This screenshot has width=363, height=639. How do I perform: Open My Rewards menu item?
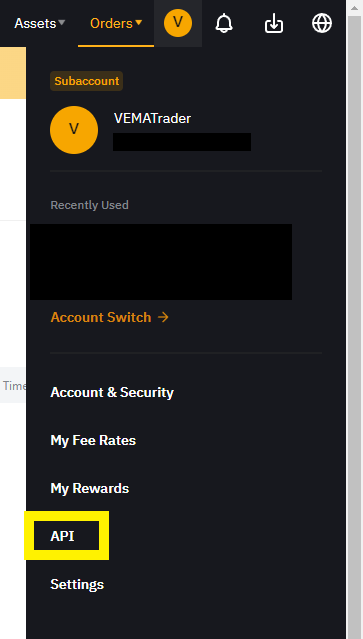[x=90, y=489]
